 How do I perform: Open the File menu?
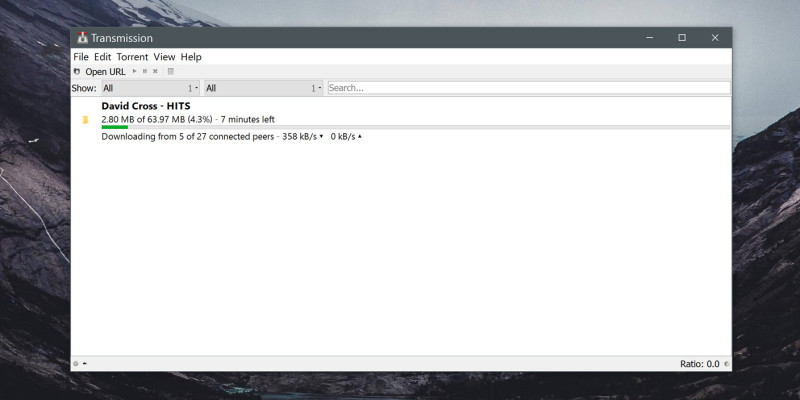point(81,57)
